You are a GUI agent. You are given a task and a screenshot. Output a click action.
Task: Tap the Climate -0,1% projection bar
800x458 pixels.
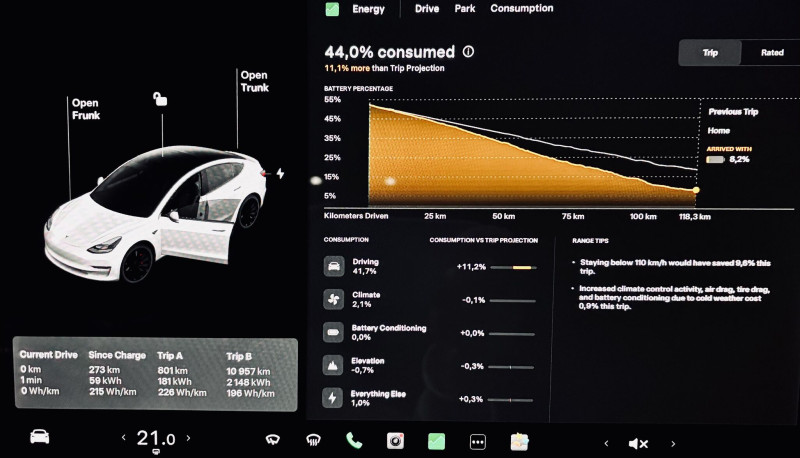[512, 300]
